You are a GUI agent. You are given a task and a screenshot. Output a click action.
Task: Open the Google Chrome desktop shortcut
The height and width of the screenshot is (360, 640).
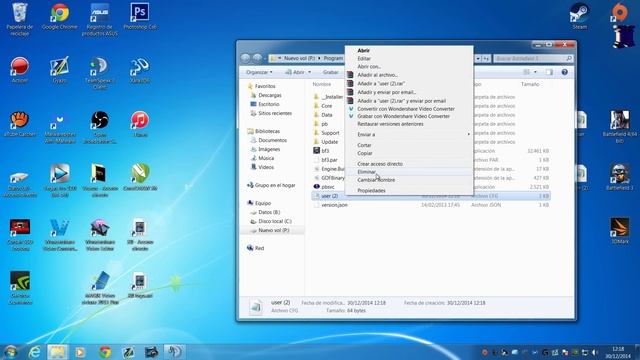pyautogui.click(x=60, y=16)
